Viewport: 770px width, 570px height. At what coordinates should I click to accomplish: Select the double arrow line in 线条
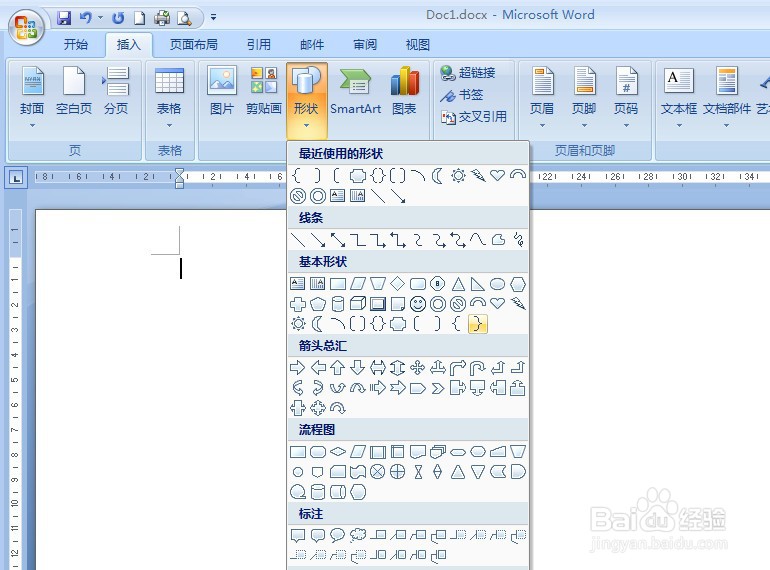(x=338, y=240)
